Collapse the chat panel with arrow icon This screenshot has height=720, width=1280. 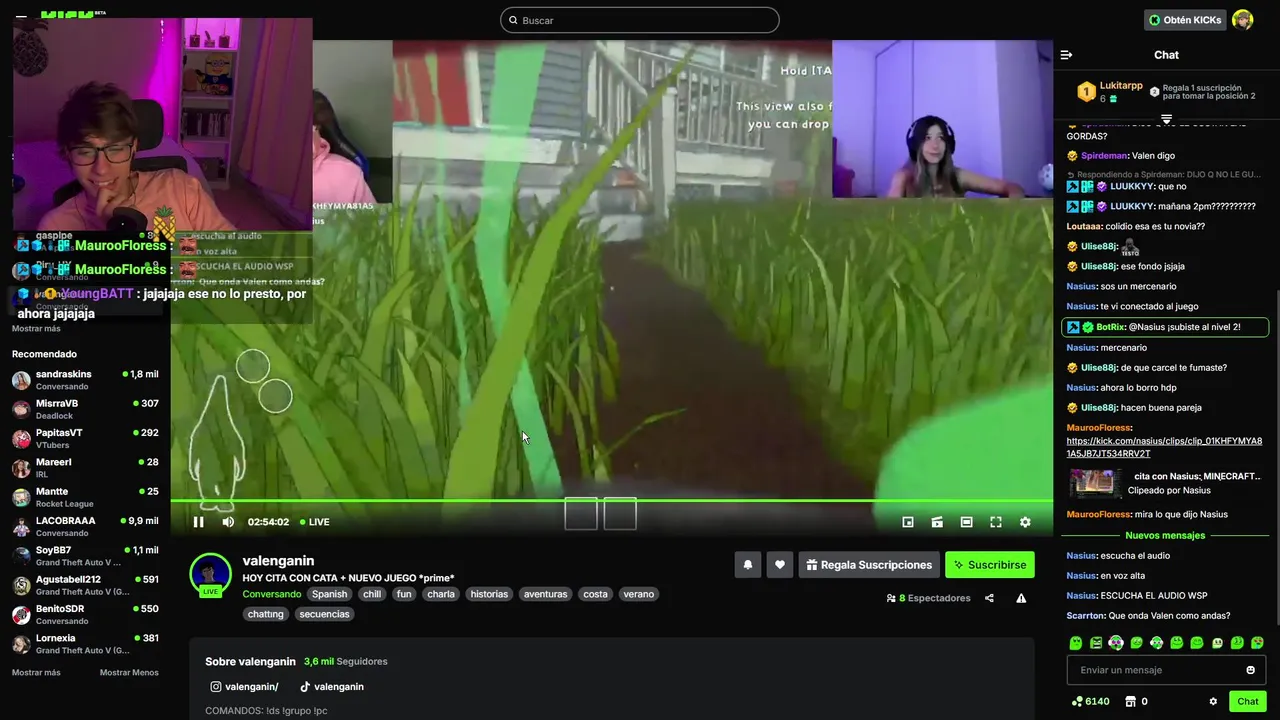(1066, 55)
